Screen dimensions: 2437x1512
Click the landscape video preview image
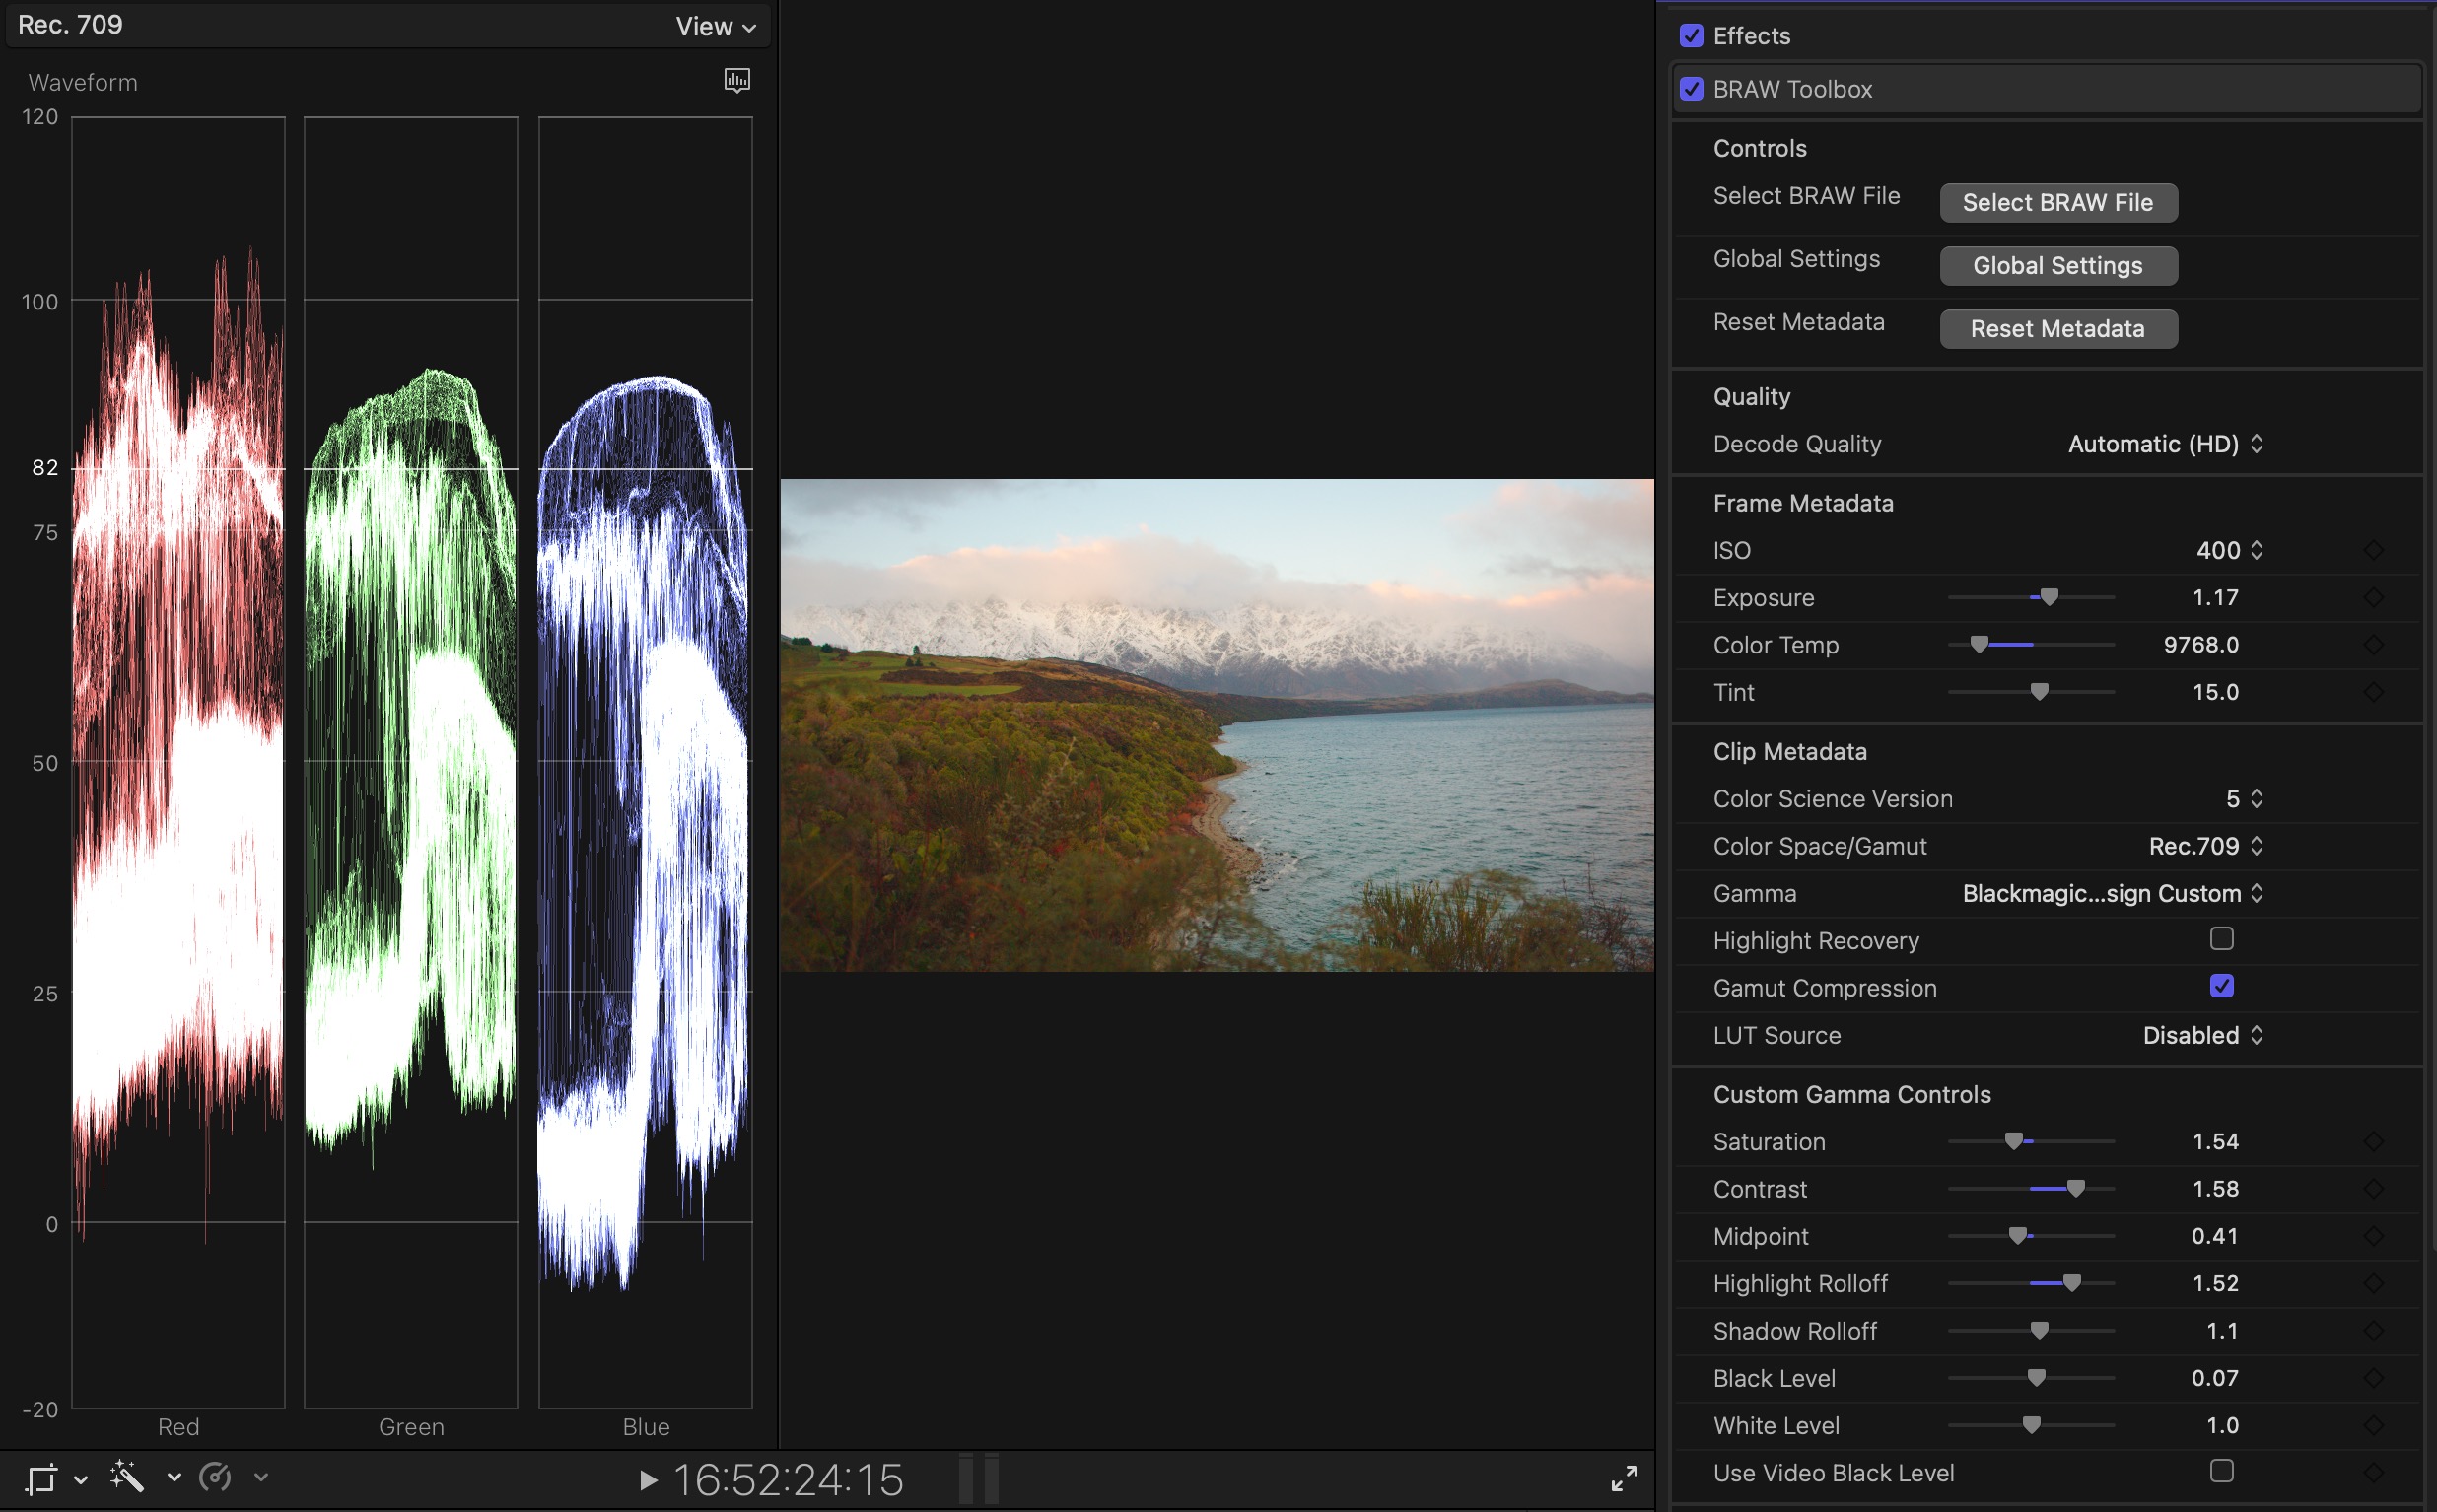pos(1216,725)
